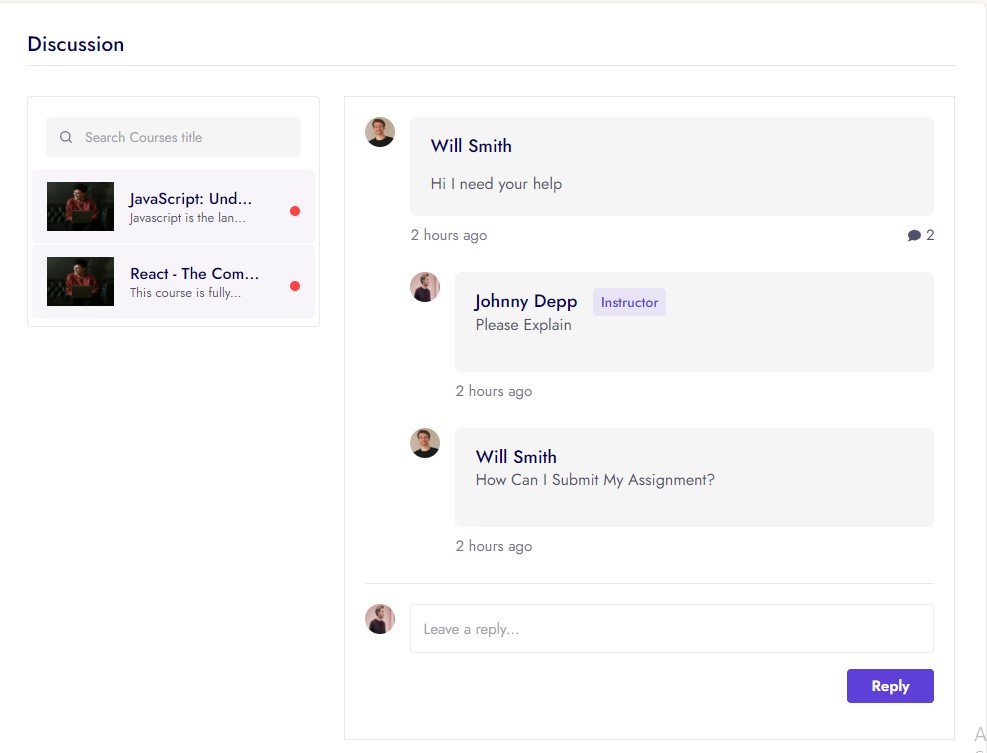Open the JavaScript course thumbnail
This screenshot has width=987, height=753.
pyautogui.click(x=81, y=207)
